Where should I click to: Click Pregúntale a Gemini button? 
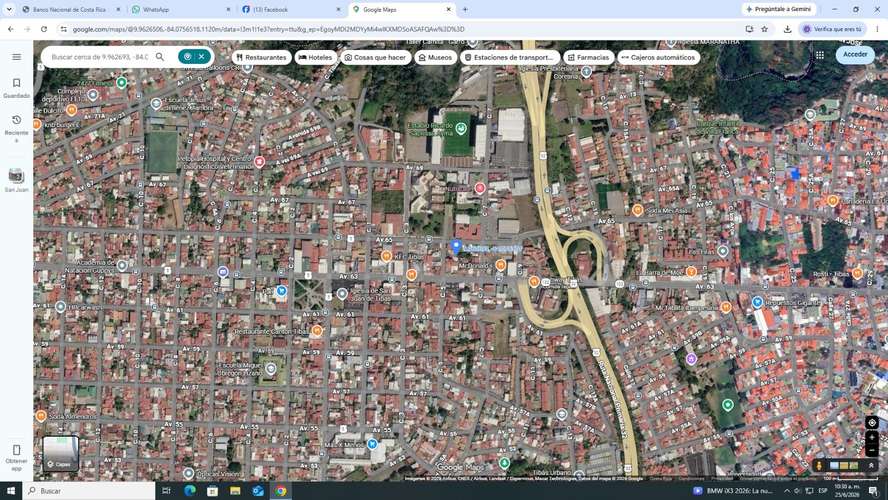[779, 9]
